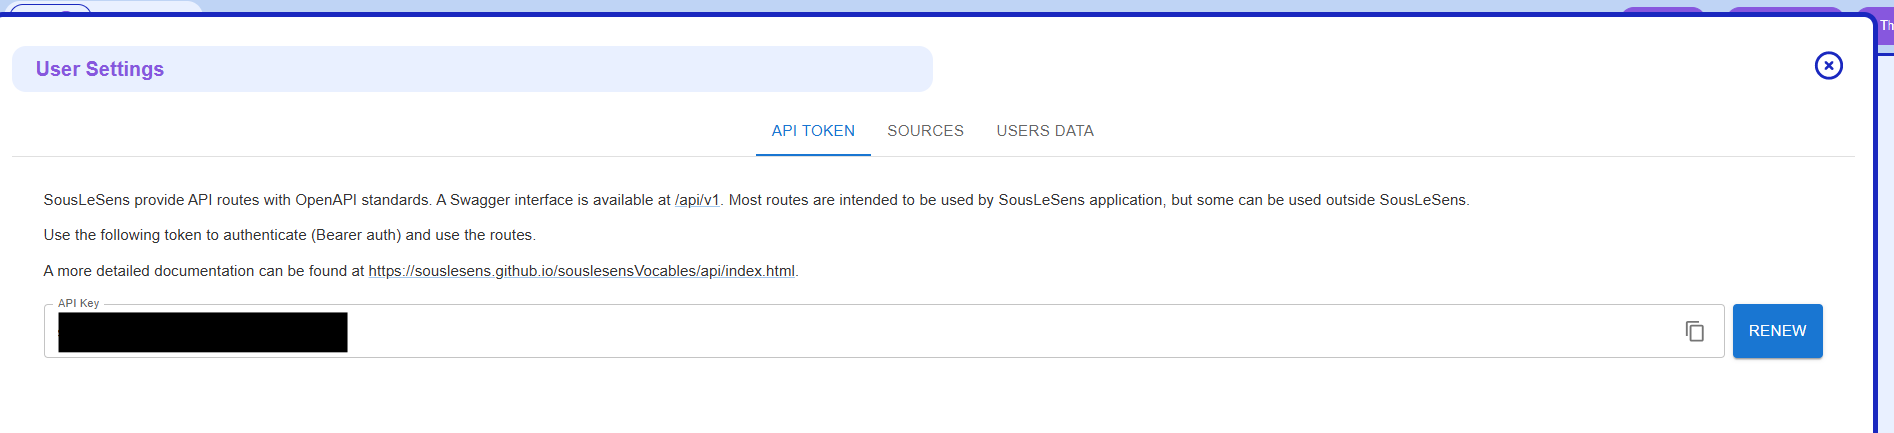1894x433 pixels.
Task: Open the USERS DATA tab
Action: tap(1045, 131)
